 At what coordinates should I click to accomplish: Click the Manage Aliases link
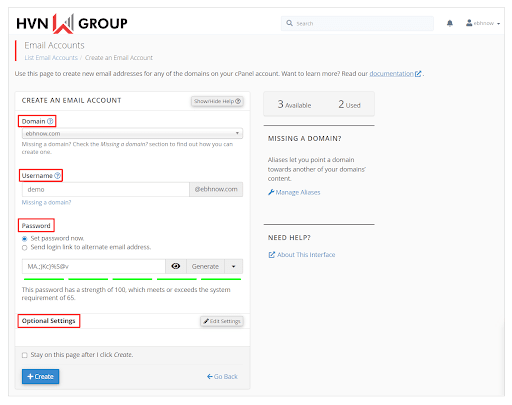point(298,192)
